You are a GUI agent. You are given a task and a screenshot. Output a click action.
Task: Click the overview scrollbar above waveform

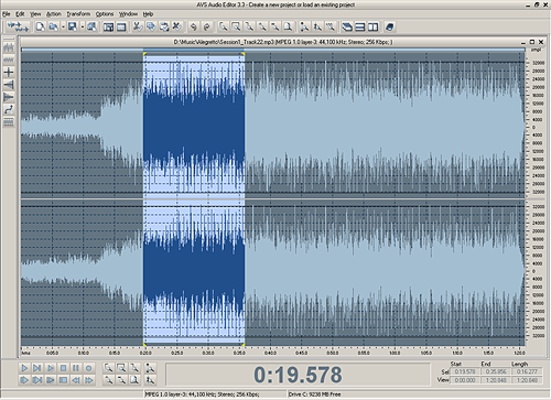[x=273, y=50]
